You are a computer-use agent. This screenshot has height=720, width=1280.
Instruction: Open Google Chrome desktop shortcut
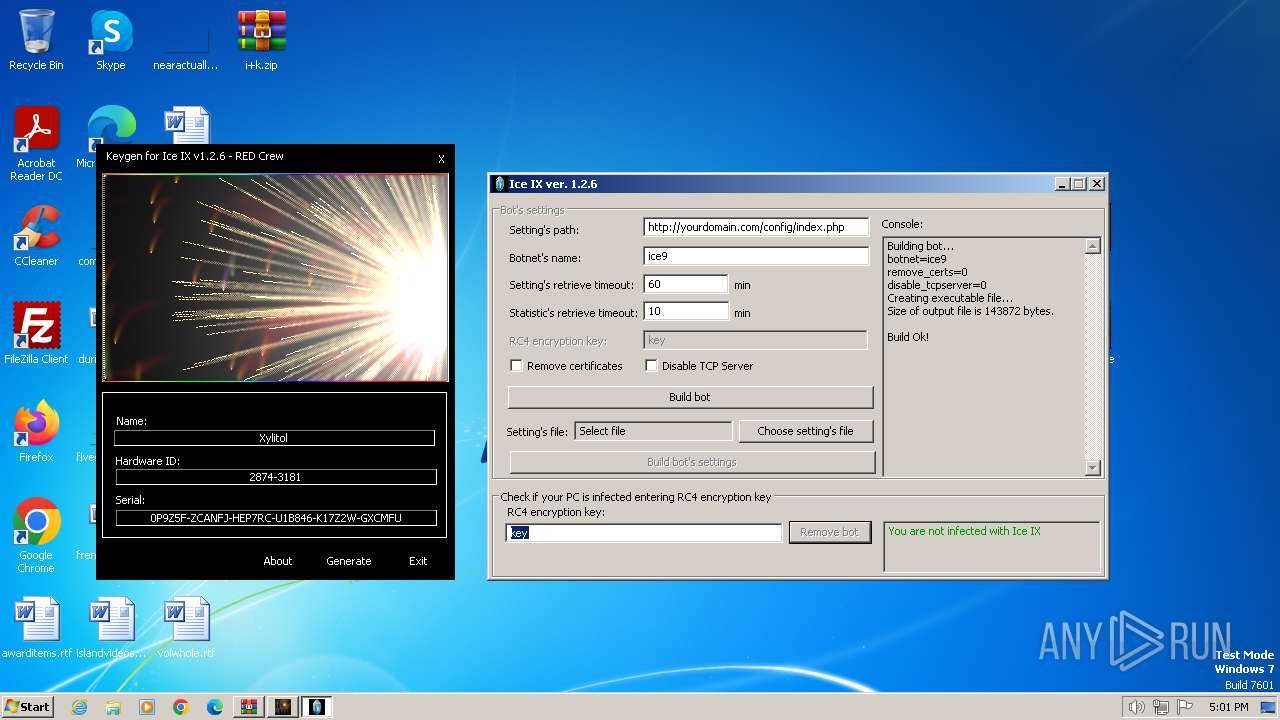pyautogui.click(x=36, y=535)
